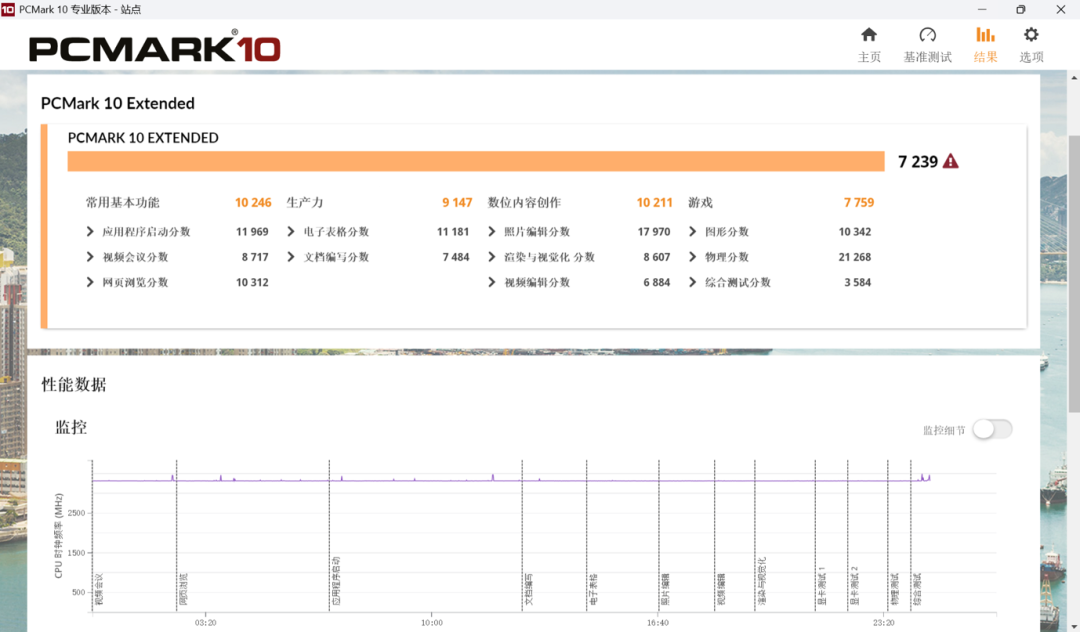The height and width of the screenshot is (632, 1080).
Task: Click the 物理分数 value 21 268
Action: 855,257
